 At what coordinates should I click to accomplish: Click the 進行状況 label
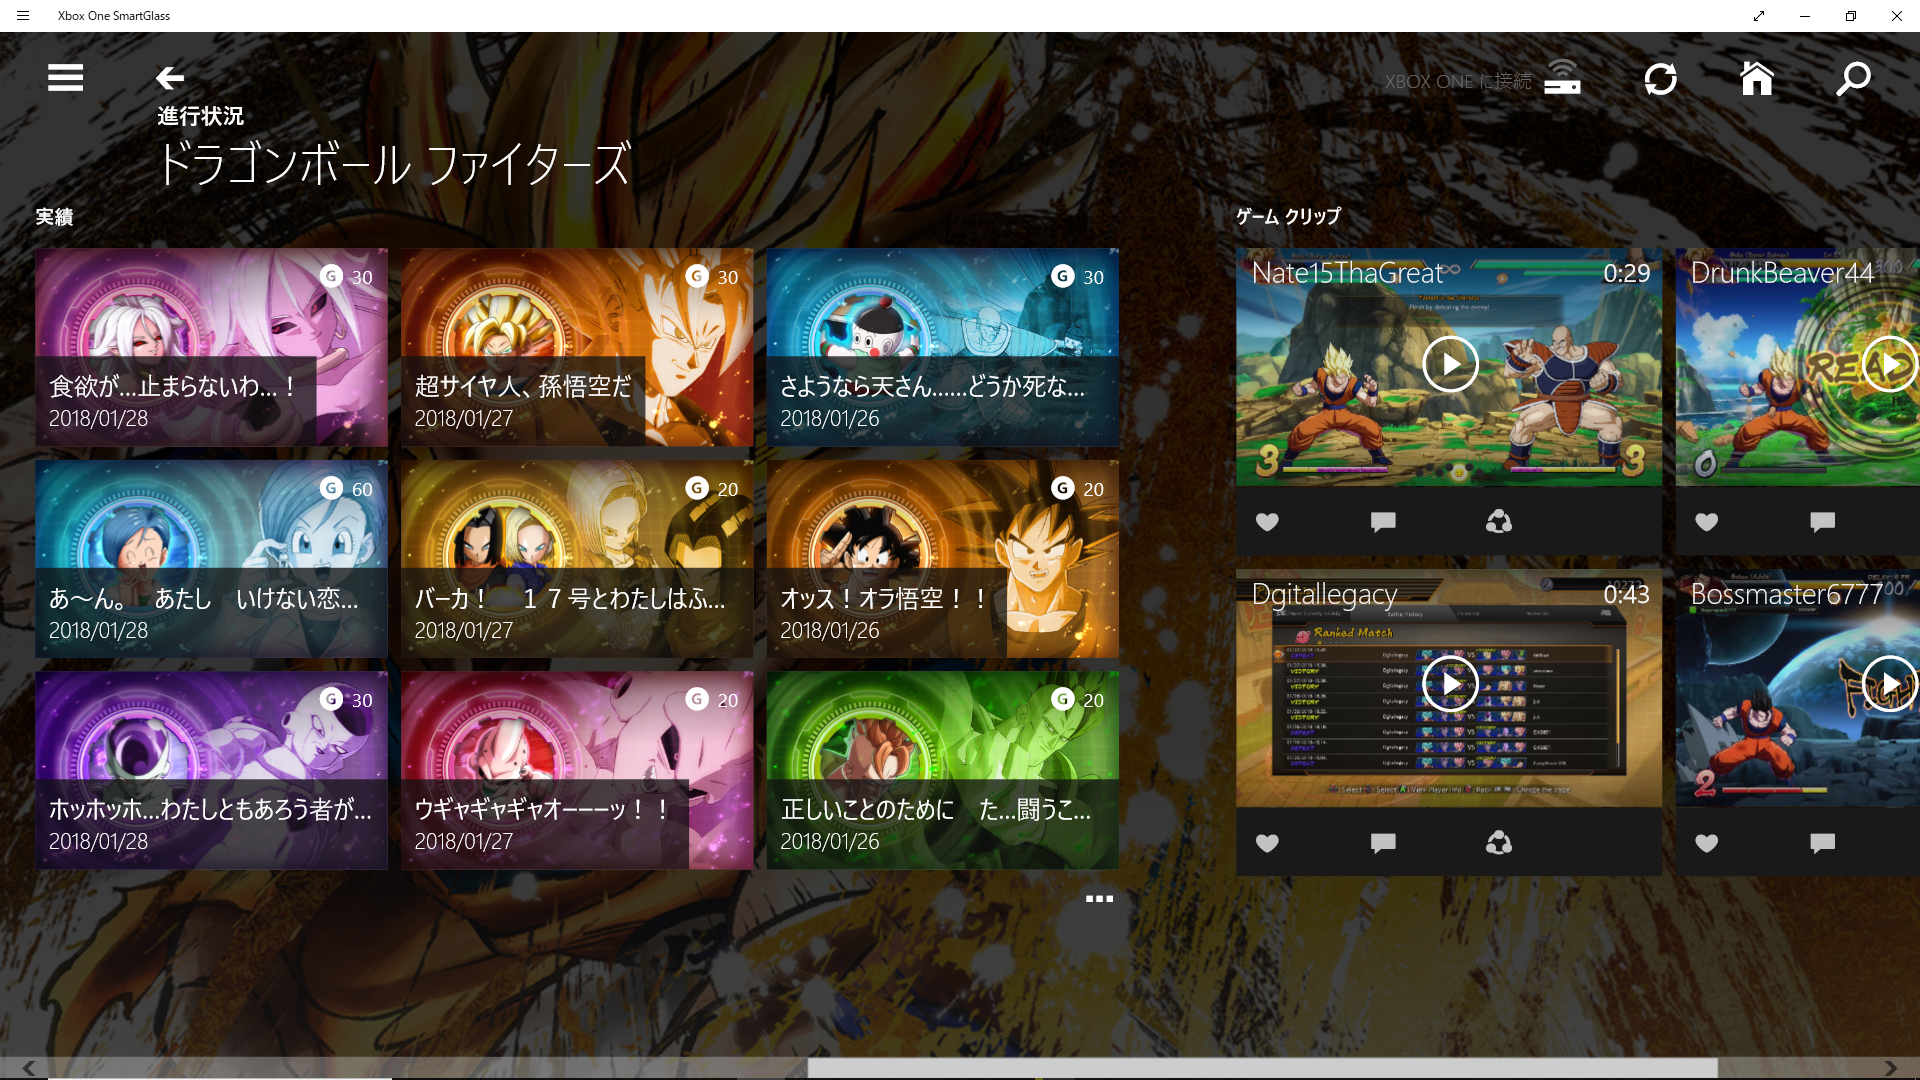point(200,116)
